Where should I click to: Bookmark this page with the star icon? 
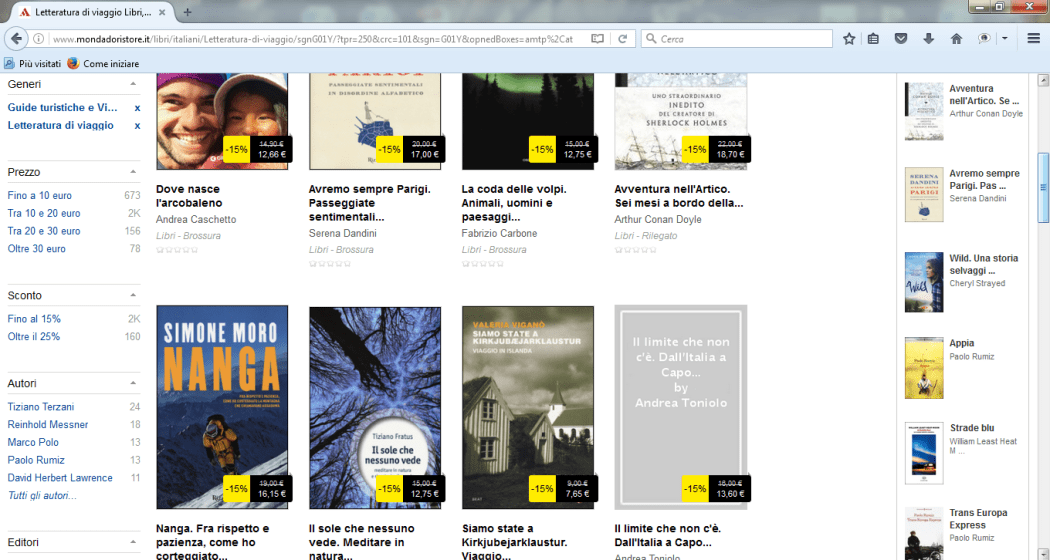point(849,39)
